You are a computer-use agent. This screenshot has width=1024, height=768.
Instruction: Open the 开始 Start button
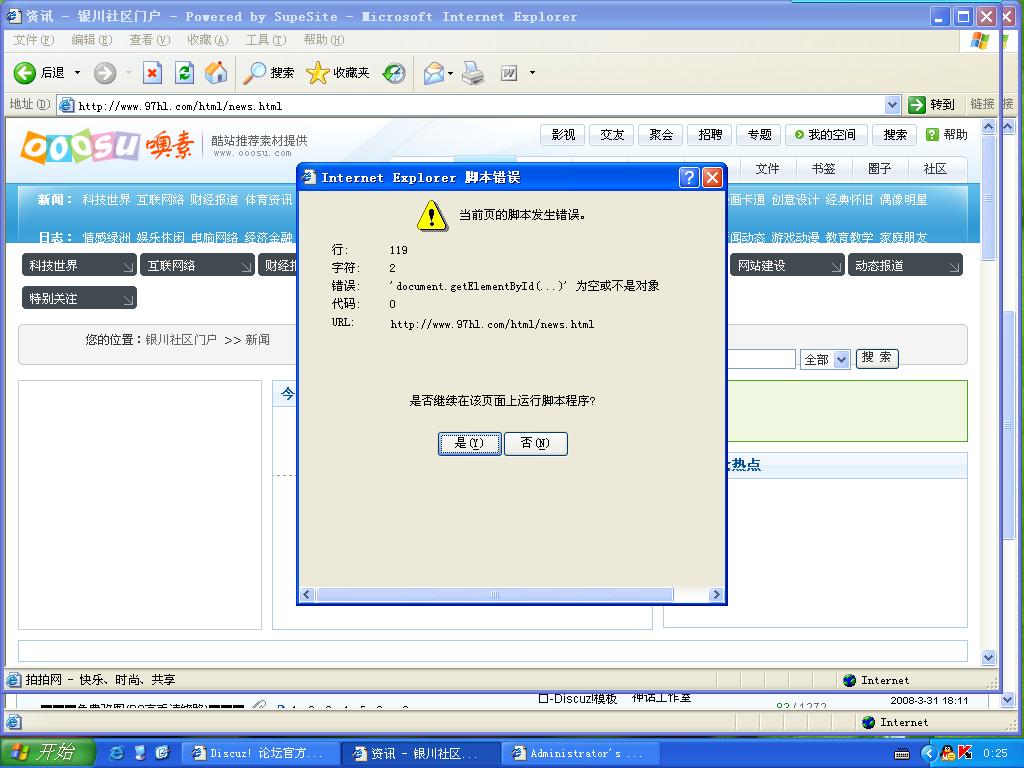pyautogui.click(x=46, y=753)
